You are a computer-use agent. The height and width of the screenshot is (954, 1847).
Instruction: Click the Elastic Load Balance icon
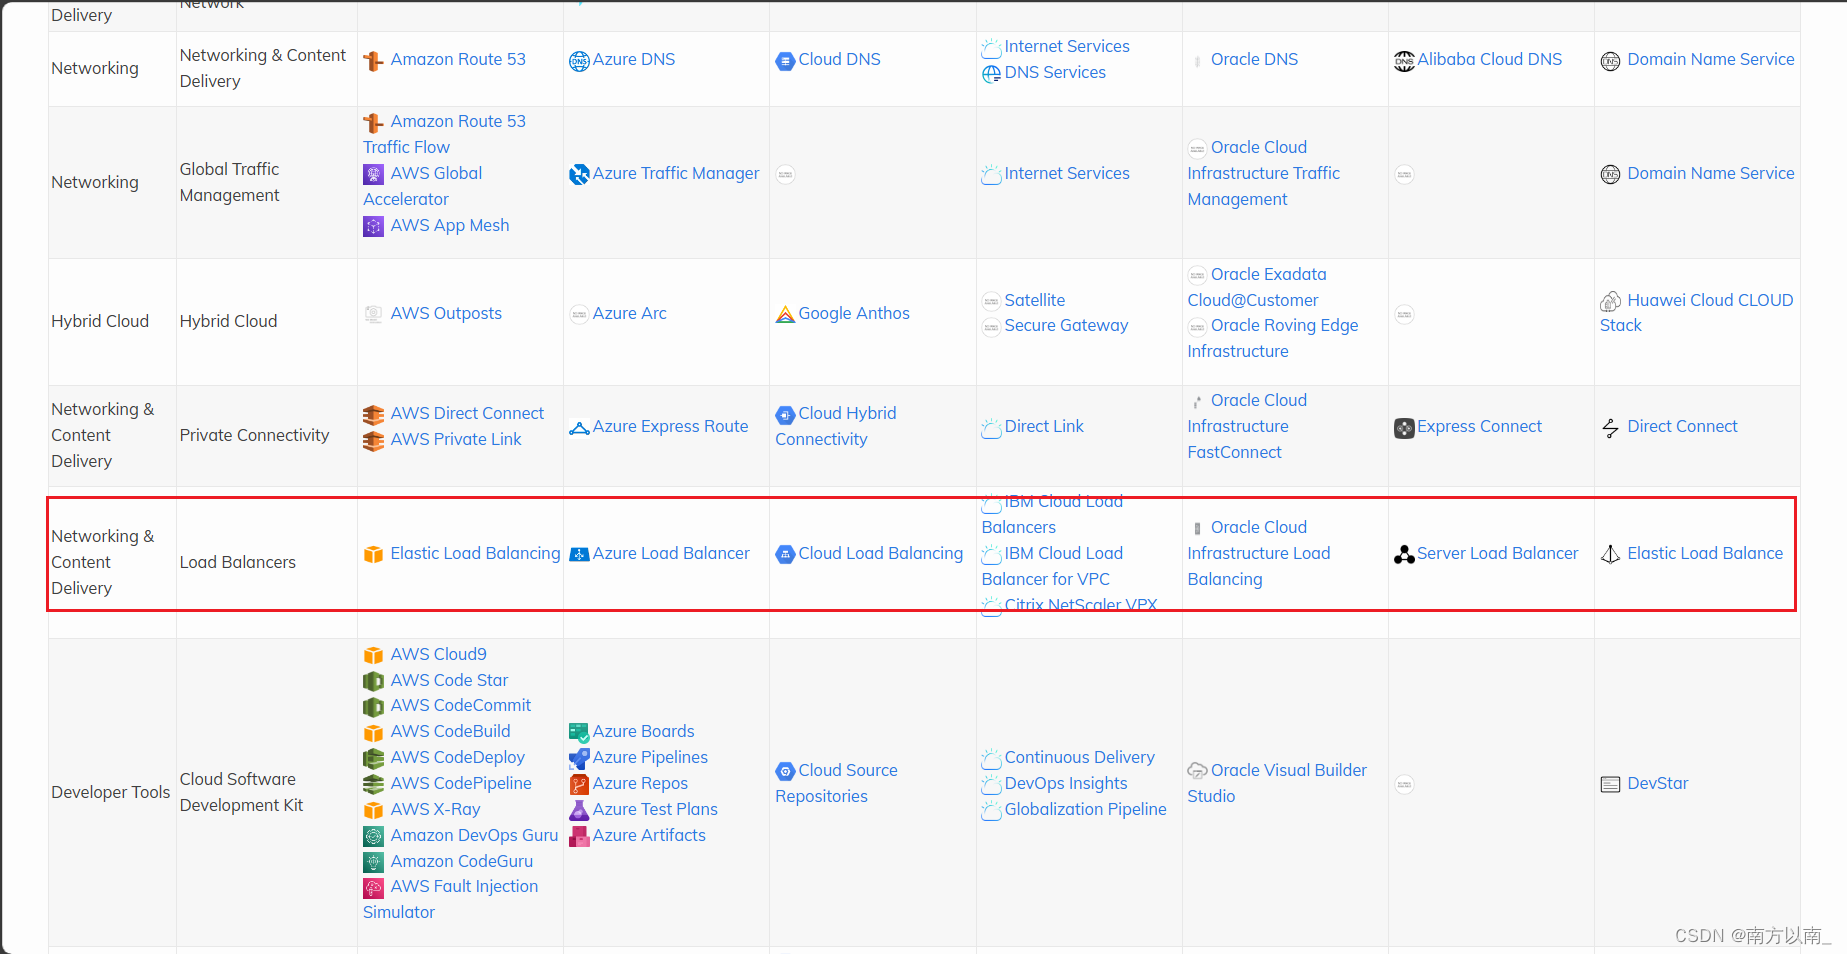point(1610,554)
